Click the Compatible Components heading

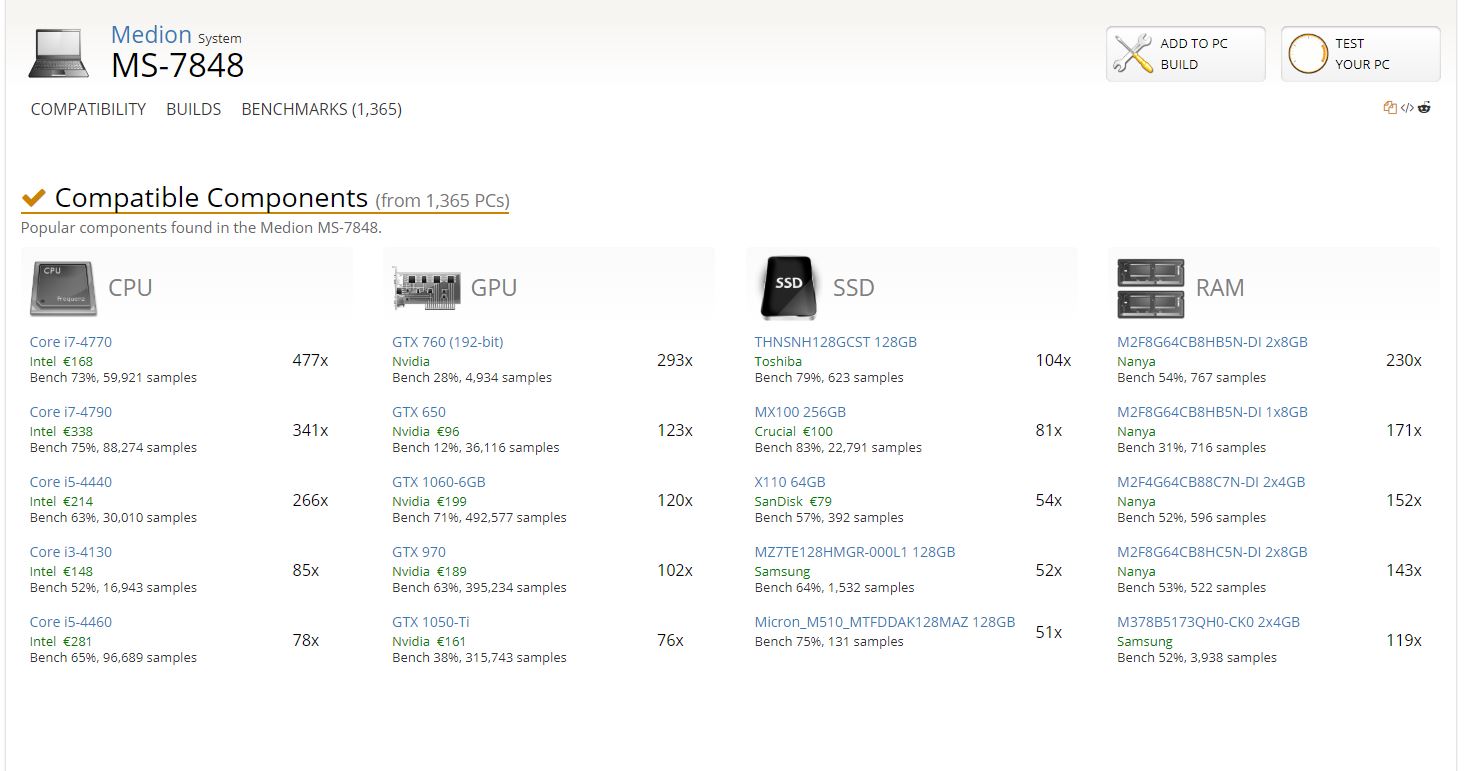pos(211,198)
